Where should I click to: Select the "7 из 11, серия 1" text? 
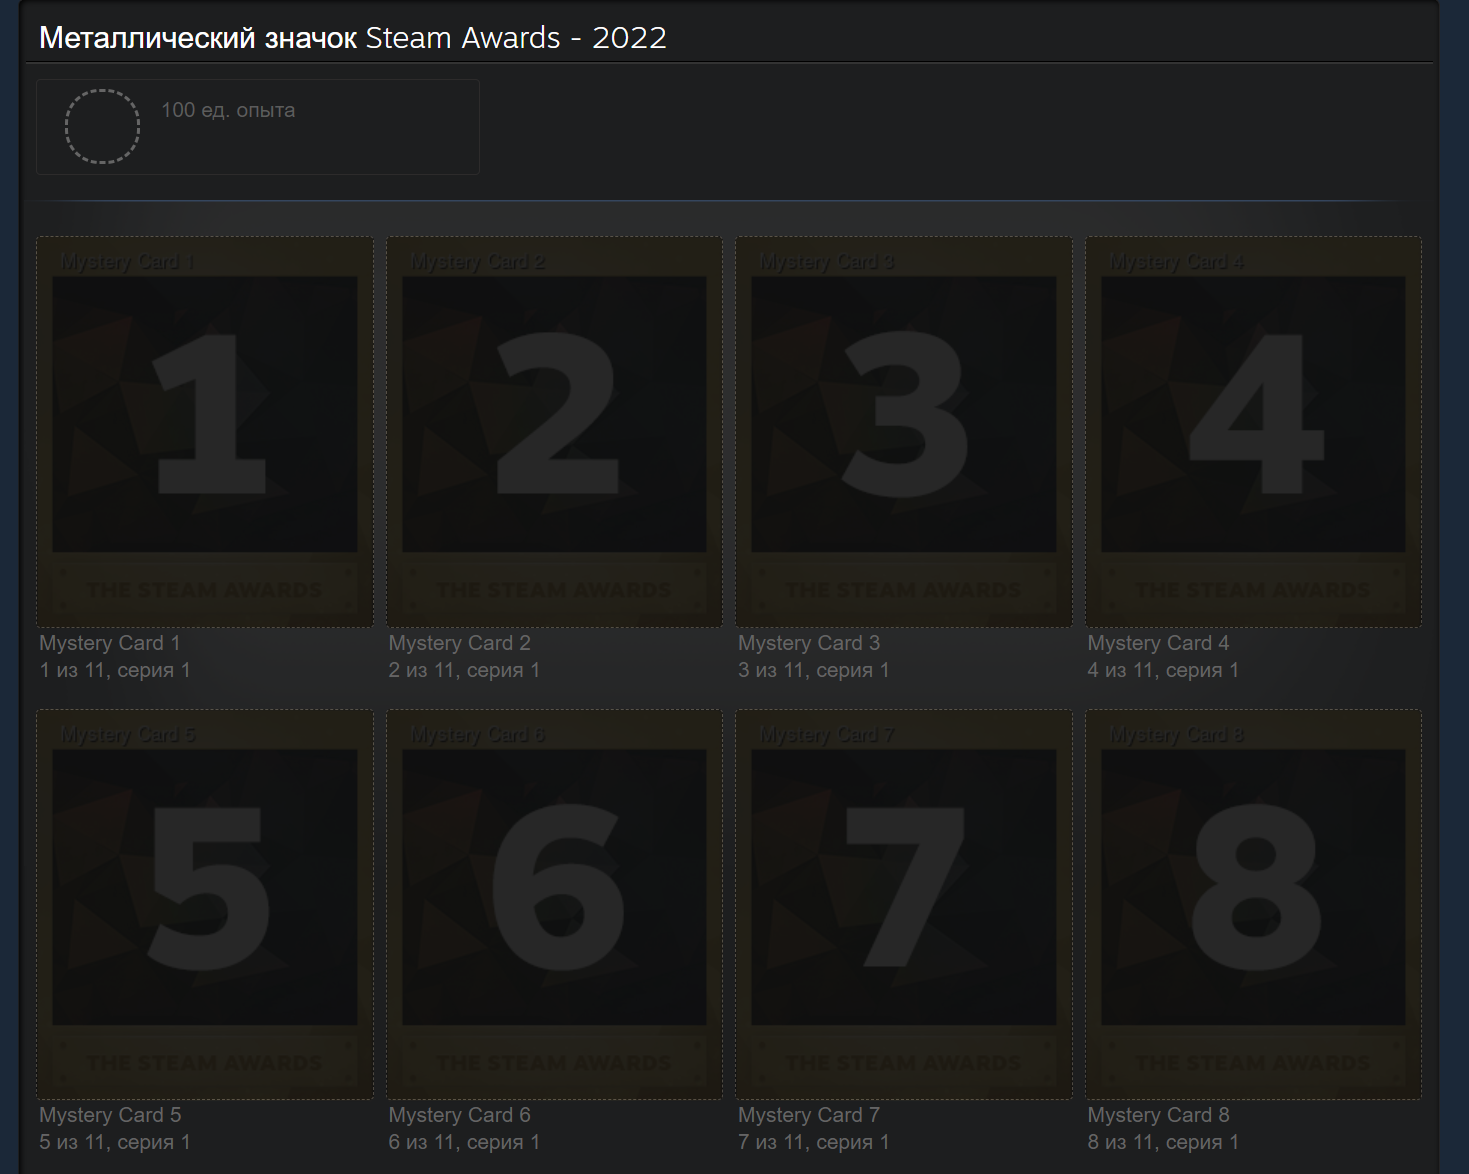(x=814, y=1142)
